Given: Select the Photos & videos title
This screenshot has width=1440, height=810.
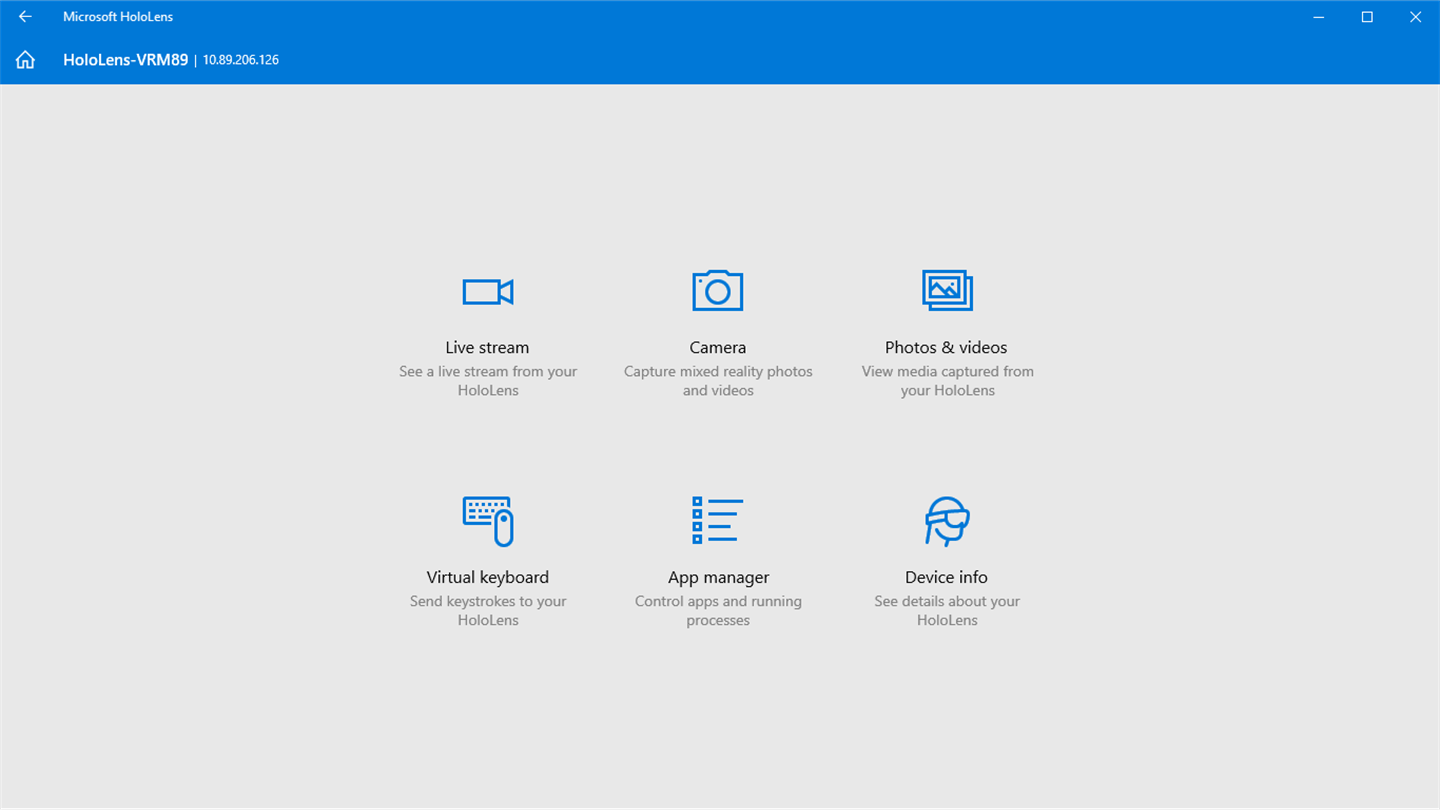Looking at the screenshot, I should click(x=946, y=348).
